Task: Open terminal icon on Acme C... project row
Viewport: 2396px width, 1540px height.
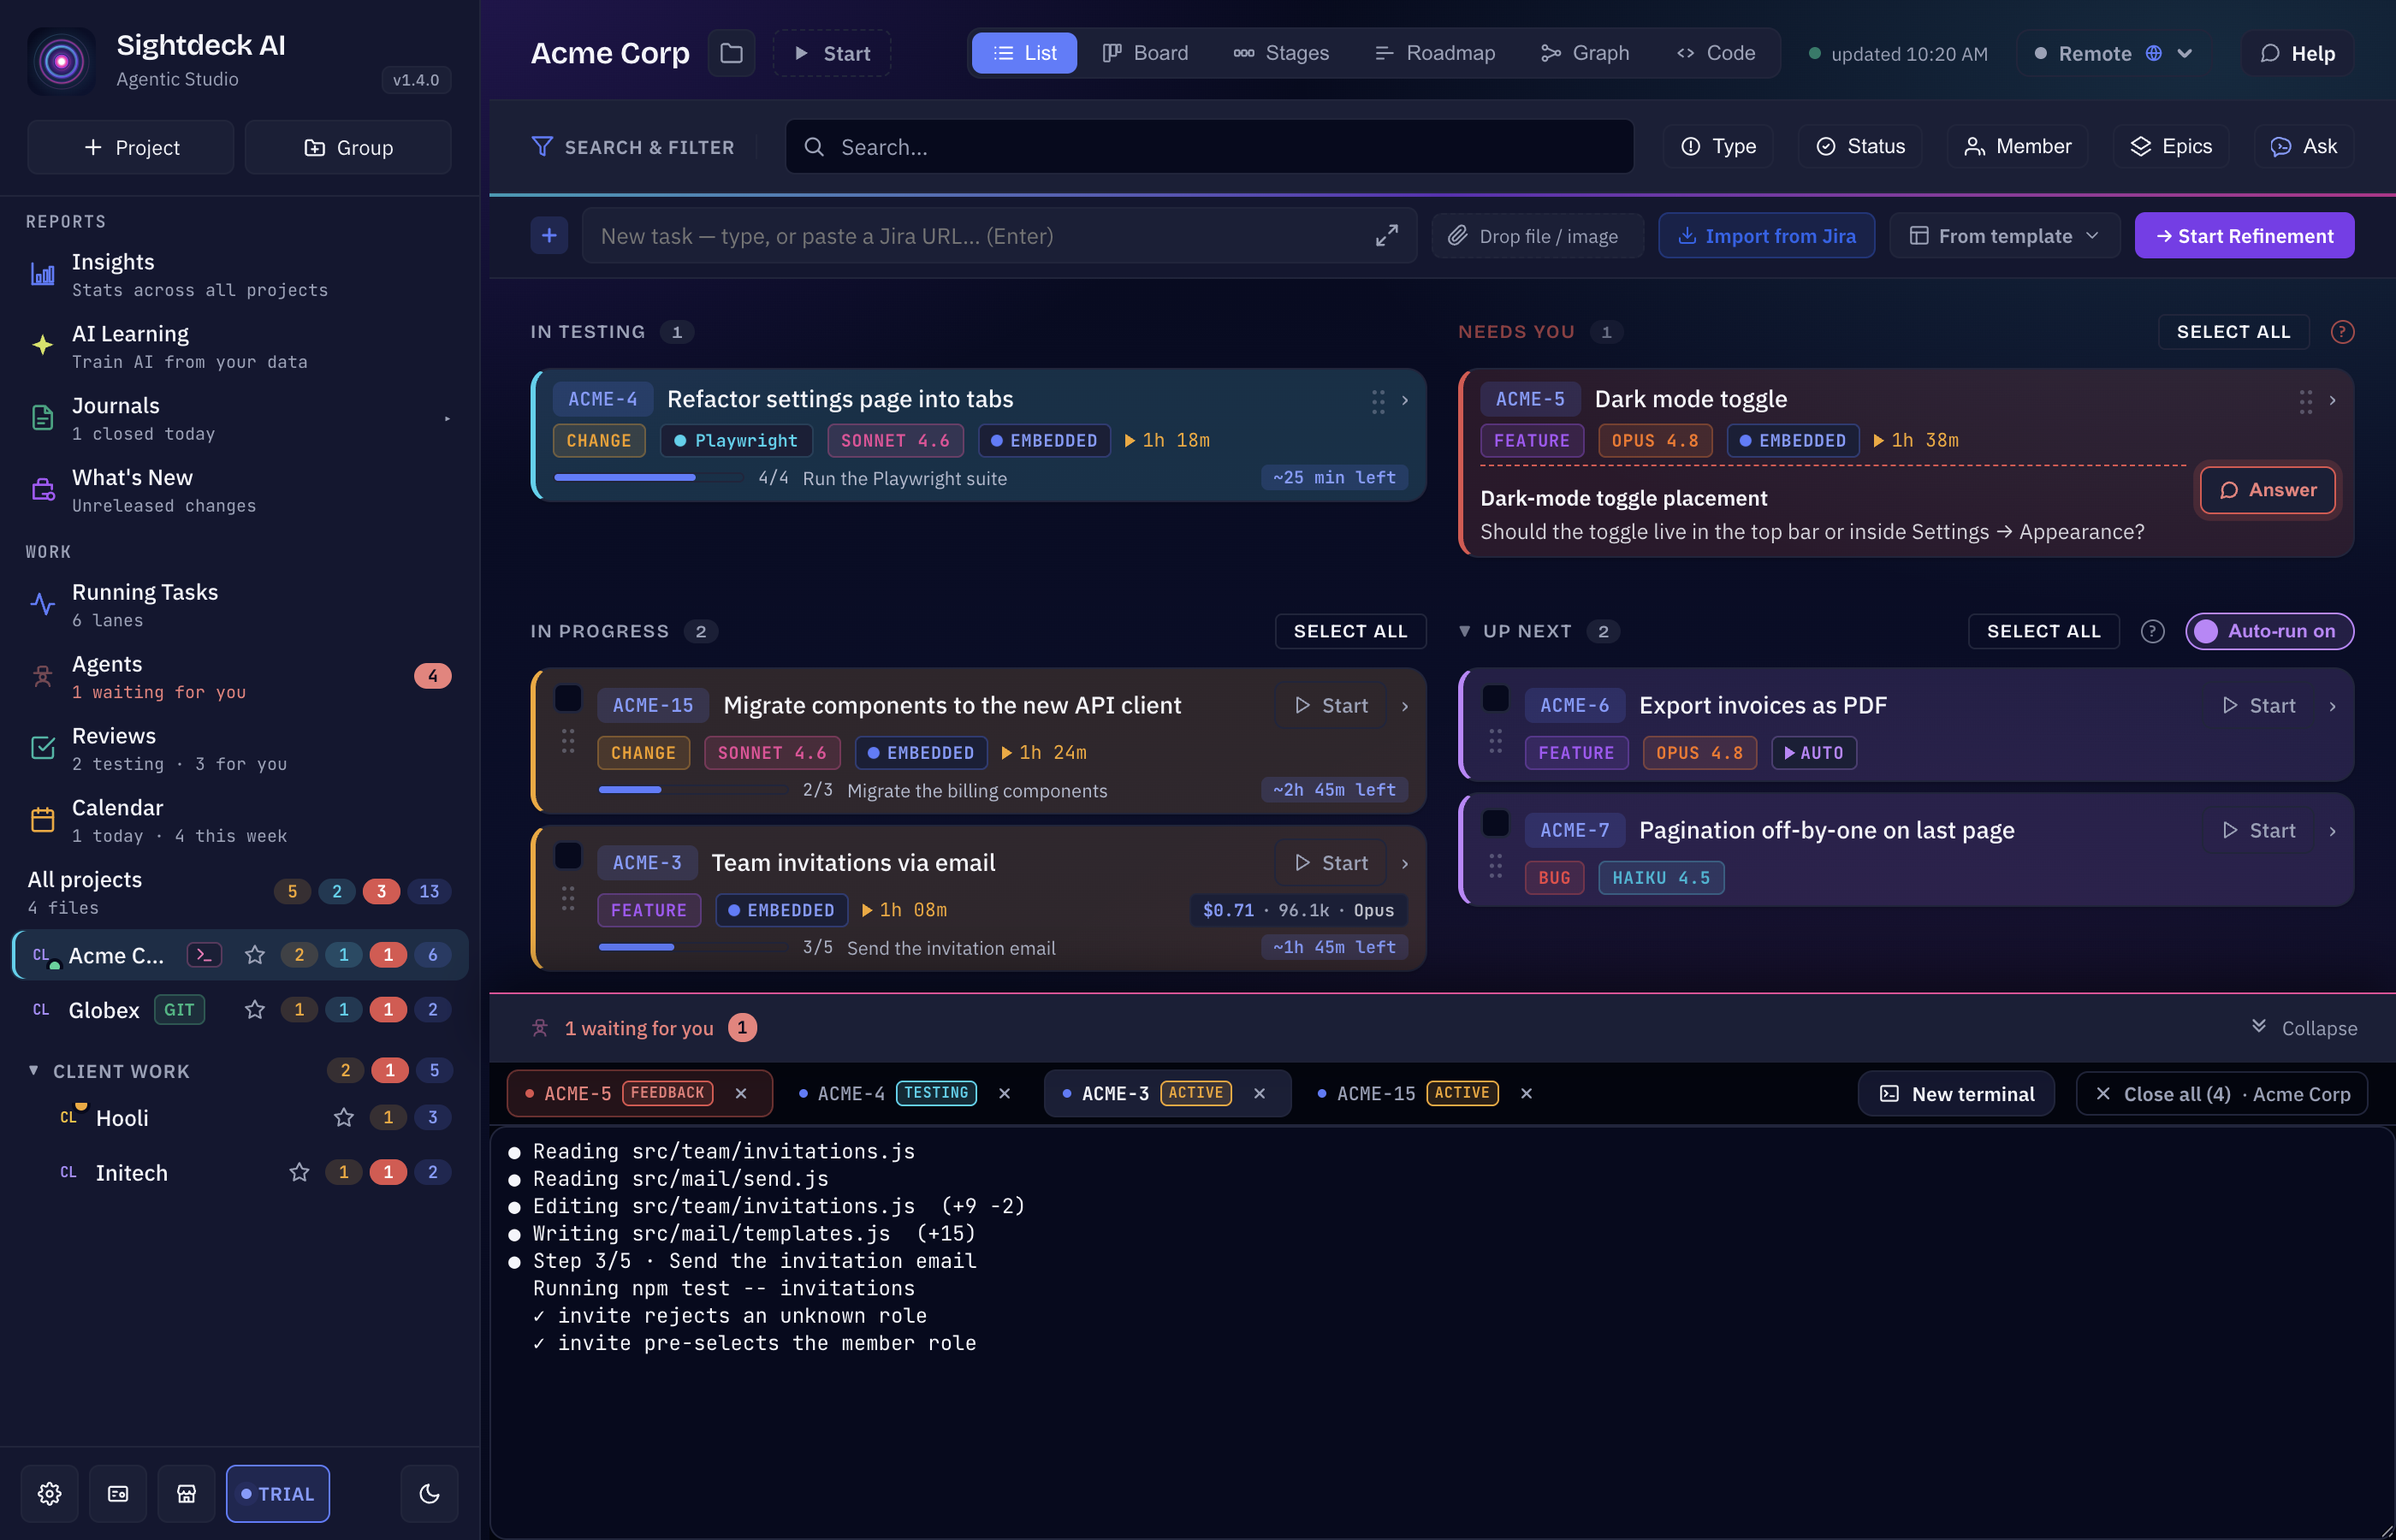Action: (204, 955)
